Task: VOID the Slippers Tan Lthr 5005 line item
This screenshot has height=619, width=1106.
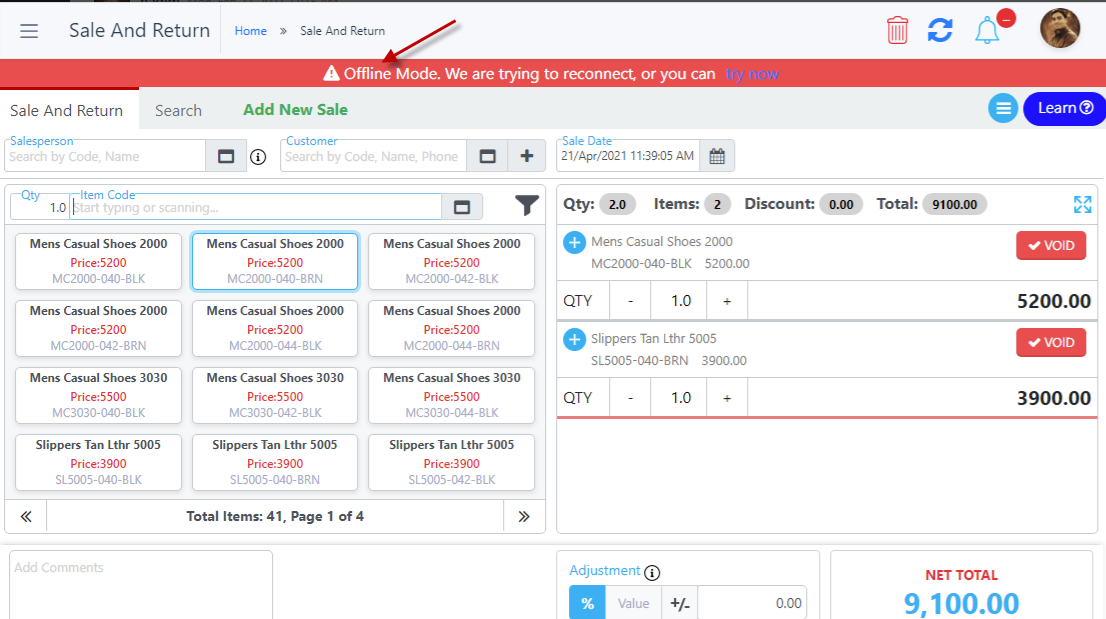Action: point(1051,342)
